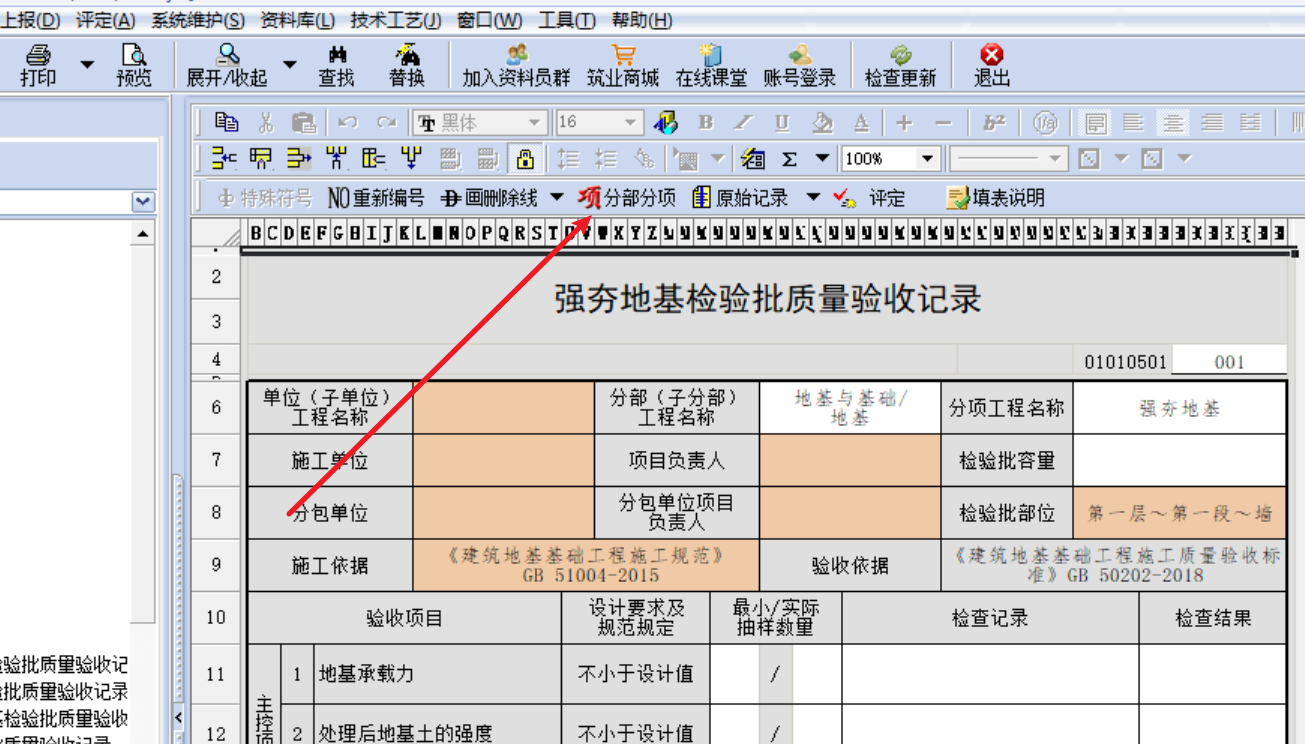Click Check for Updates (检查更新)

tap(901, 65)
